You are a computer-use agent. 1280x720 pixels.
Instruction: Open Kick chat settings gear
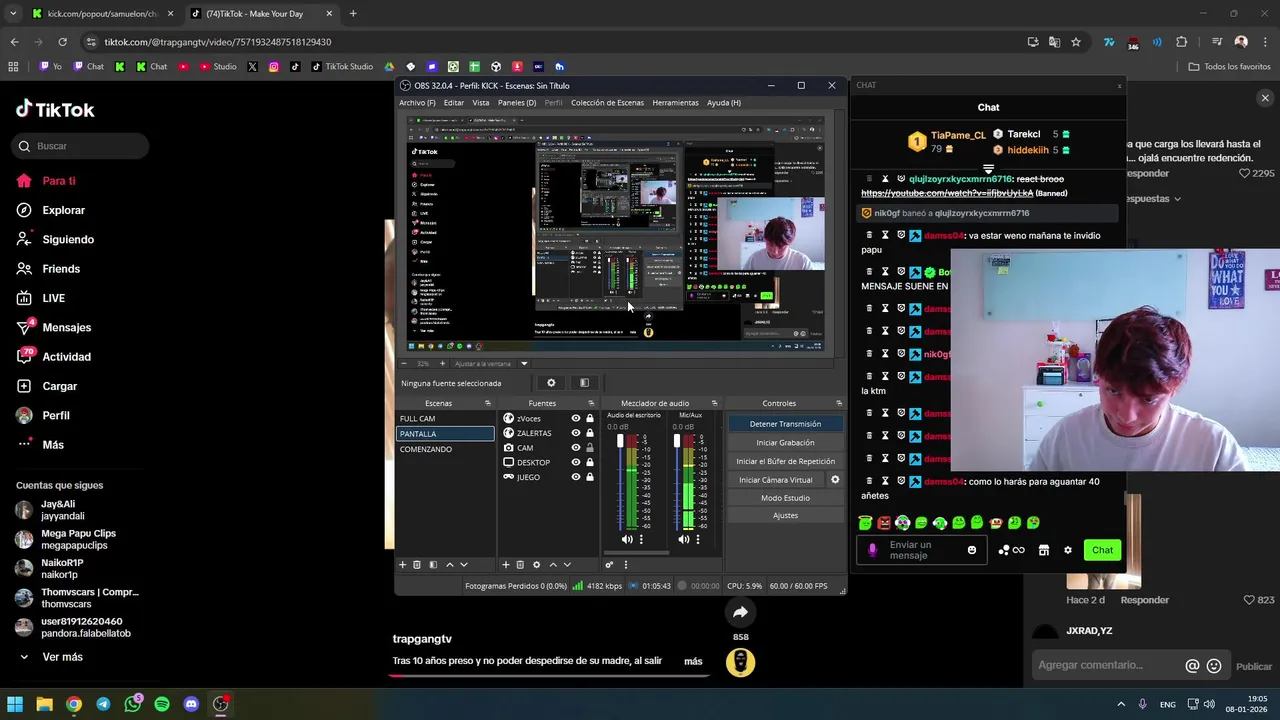[x=1068, y=550]
